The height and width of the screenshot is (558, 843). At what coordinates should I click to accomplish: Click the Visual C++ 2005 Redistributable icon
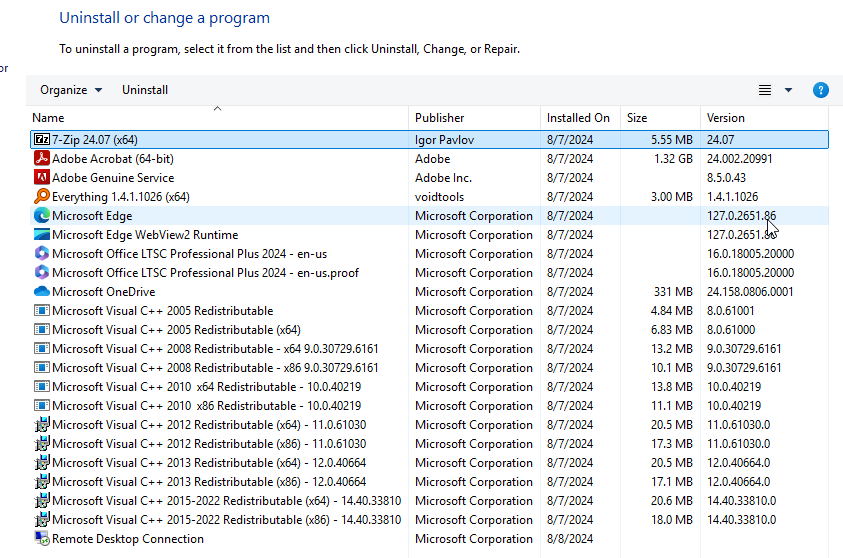click(42, 311)
